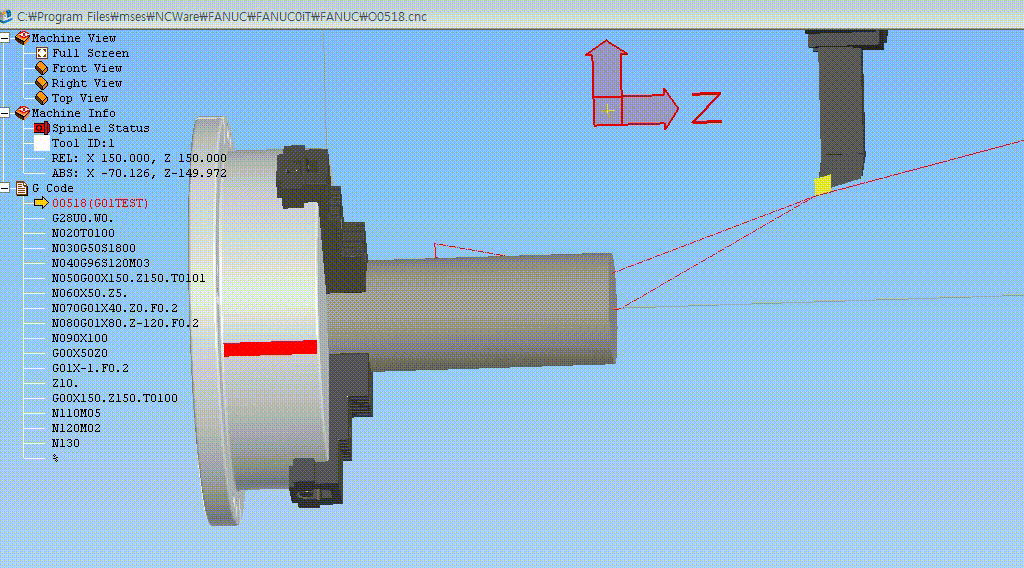Select G-code line G00X50Z0
This screenshot has height=568, width=1024.
[80, 353]
